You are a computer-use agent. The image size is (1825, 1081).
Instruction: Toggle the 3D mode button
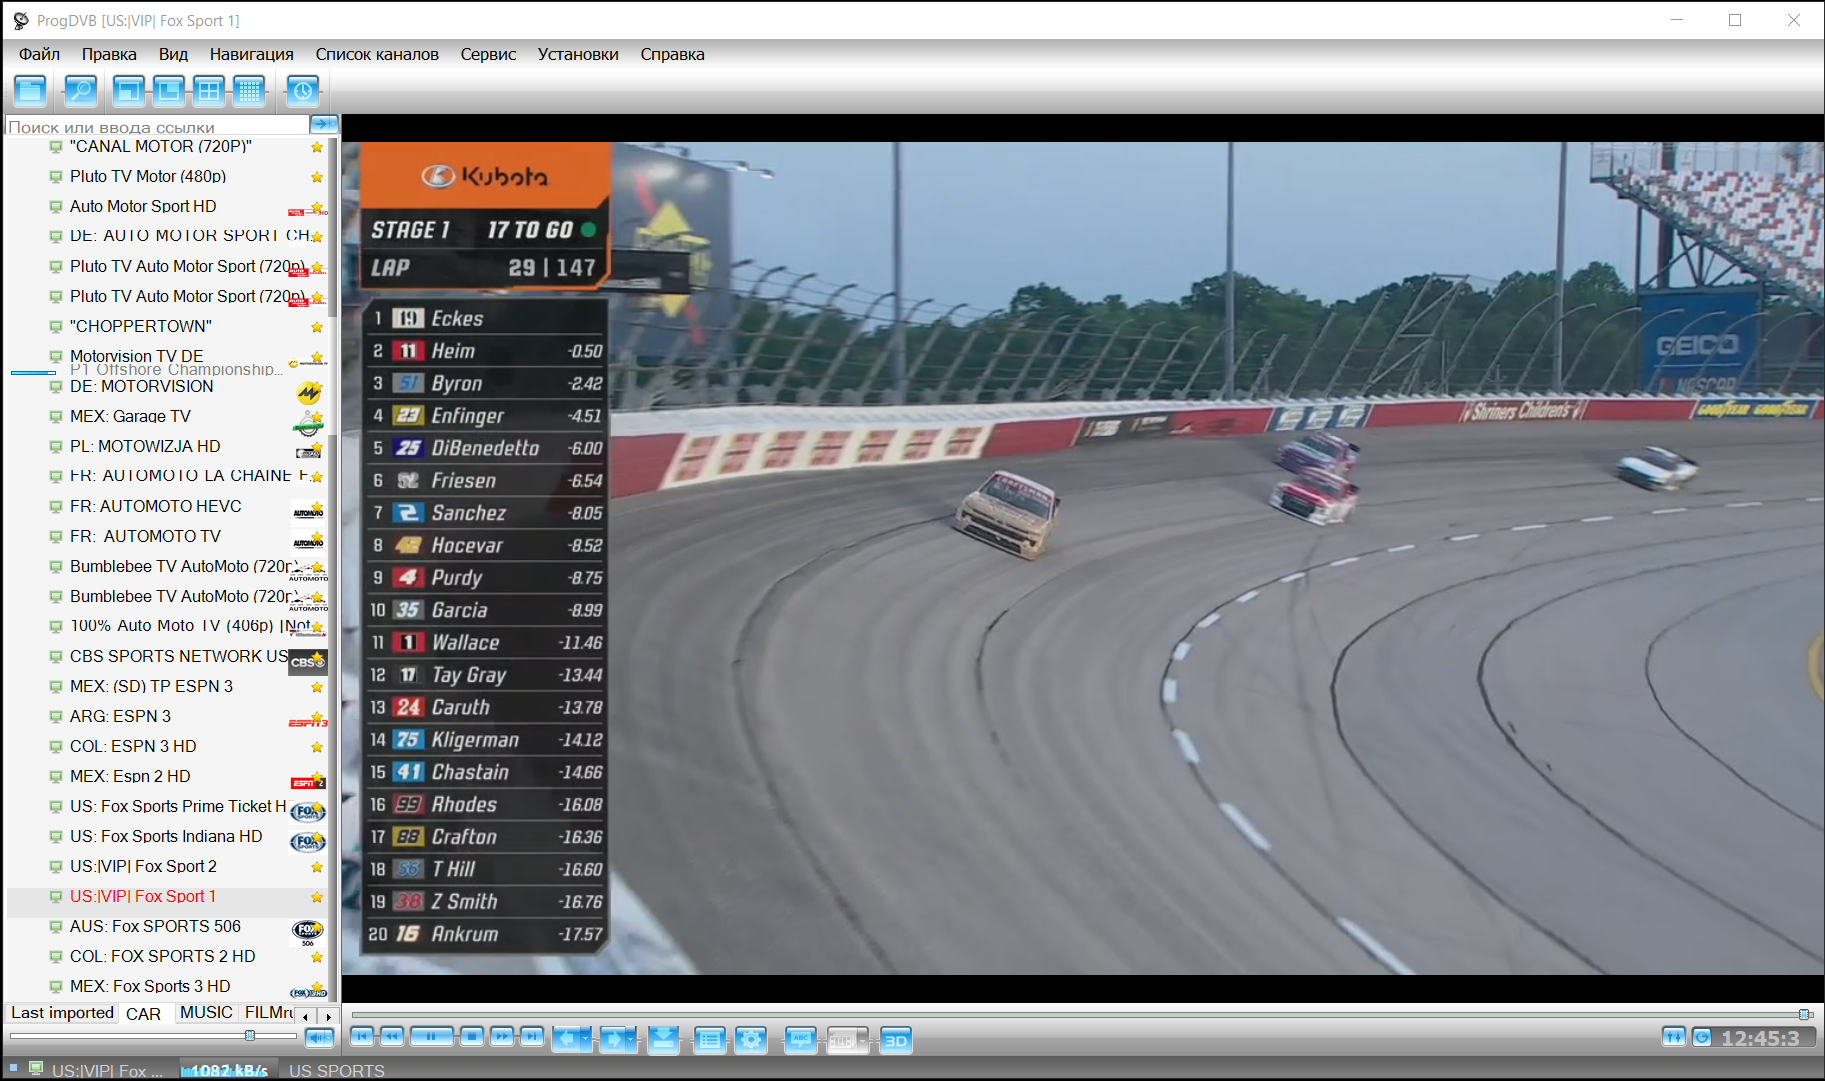coord(896,1040)
